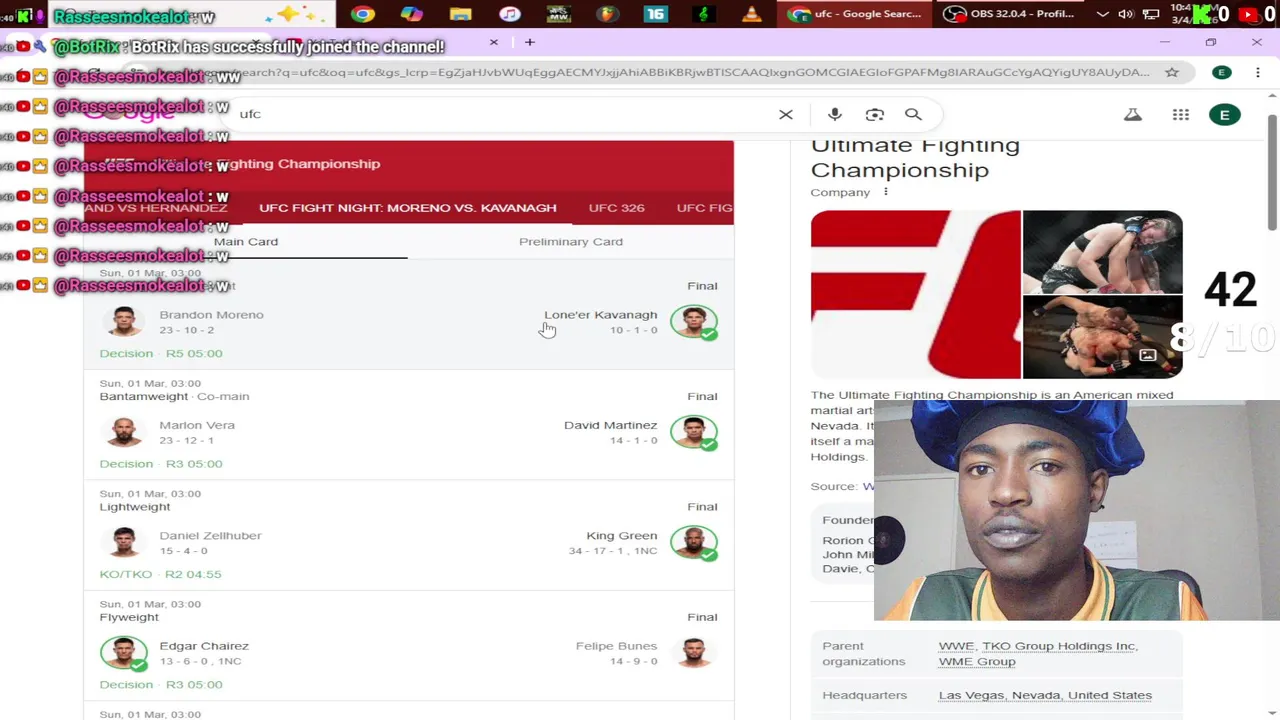Open Felipe Bunes's fighter entry

616,646
